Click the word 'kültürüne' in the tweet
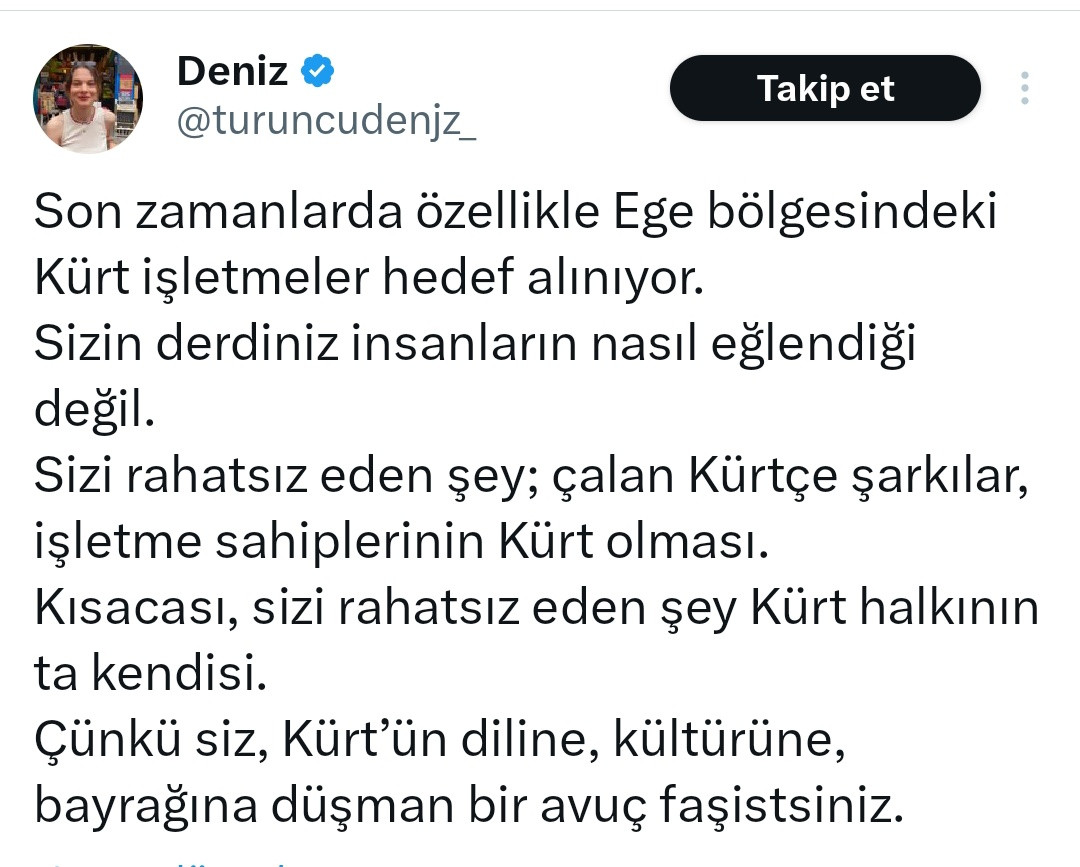This screenshot has width=1080, height=867. pyautogui.click(x=729, y=741)
